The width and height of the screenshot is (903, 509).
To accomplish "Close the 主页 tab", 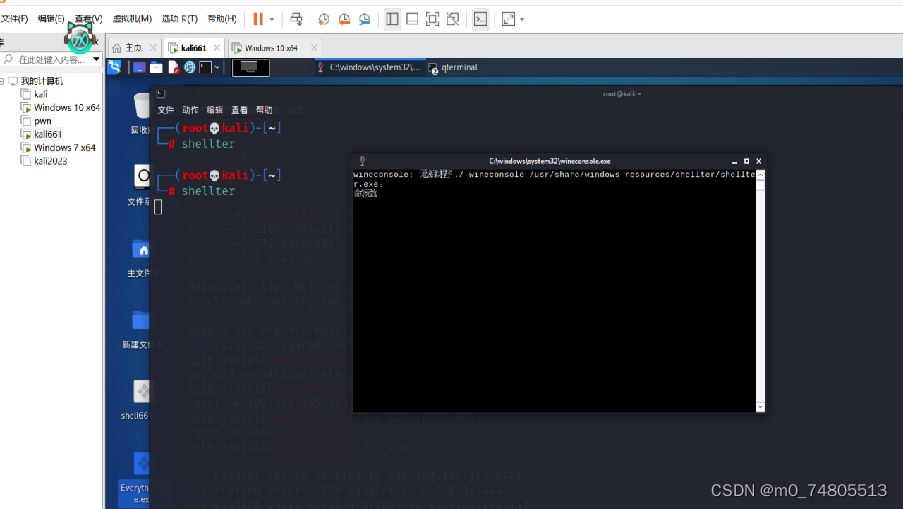I will click(153, 48).
